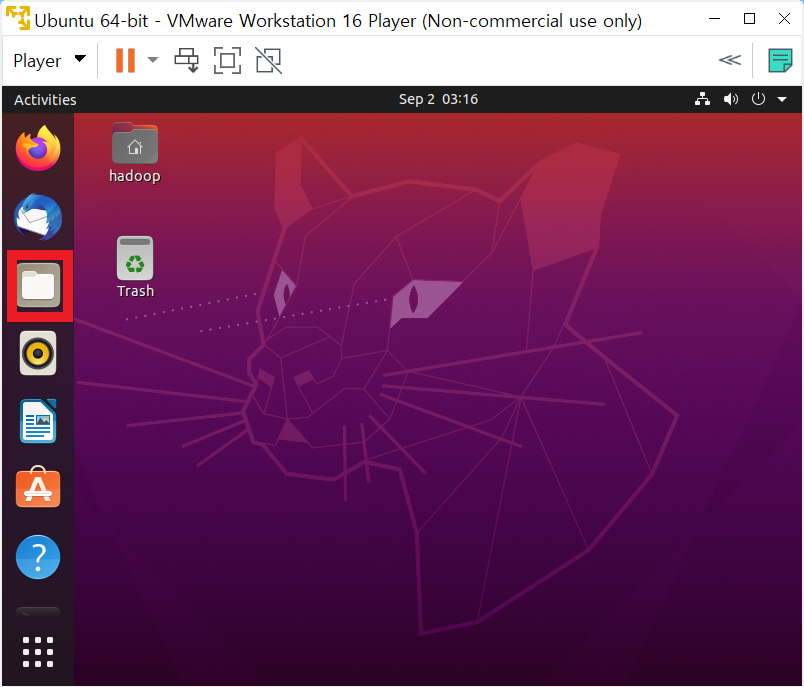The width and height of the screenshot is (804, 687).
Task: Launch Firefox from the dock
Action: [38, 148]
